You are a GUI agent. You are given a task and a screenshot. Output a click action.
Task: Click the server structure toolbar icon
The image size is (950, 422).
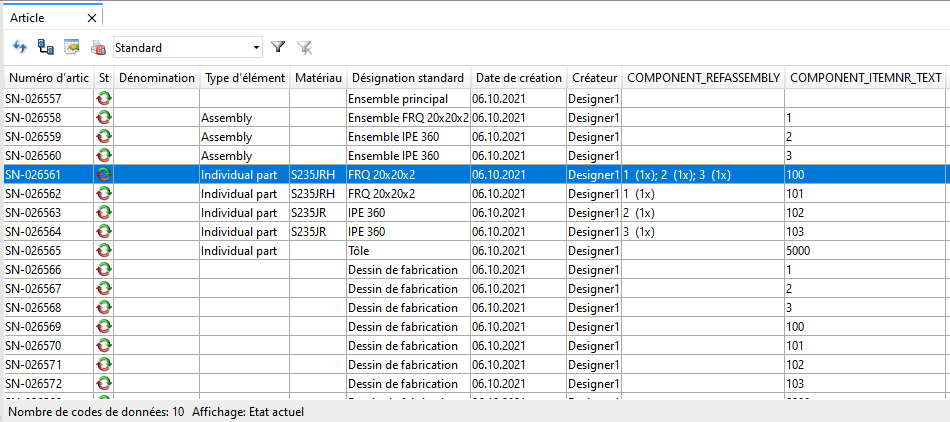[x=45, y=47]
